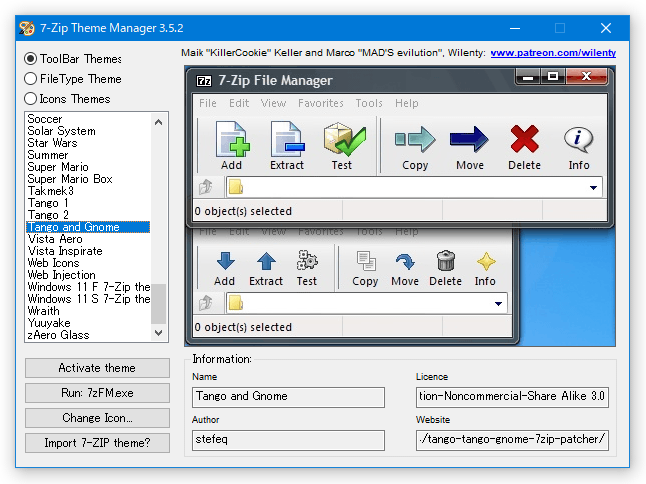Click the Activate theme button
646x484 pixels.
coord(97,368)
